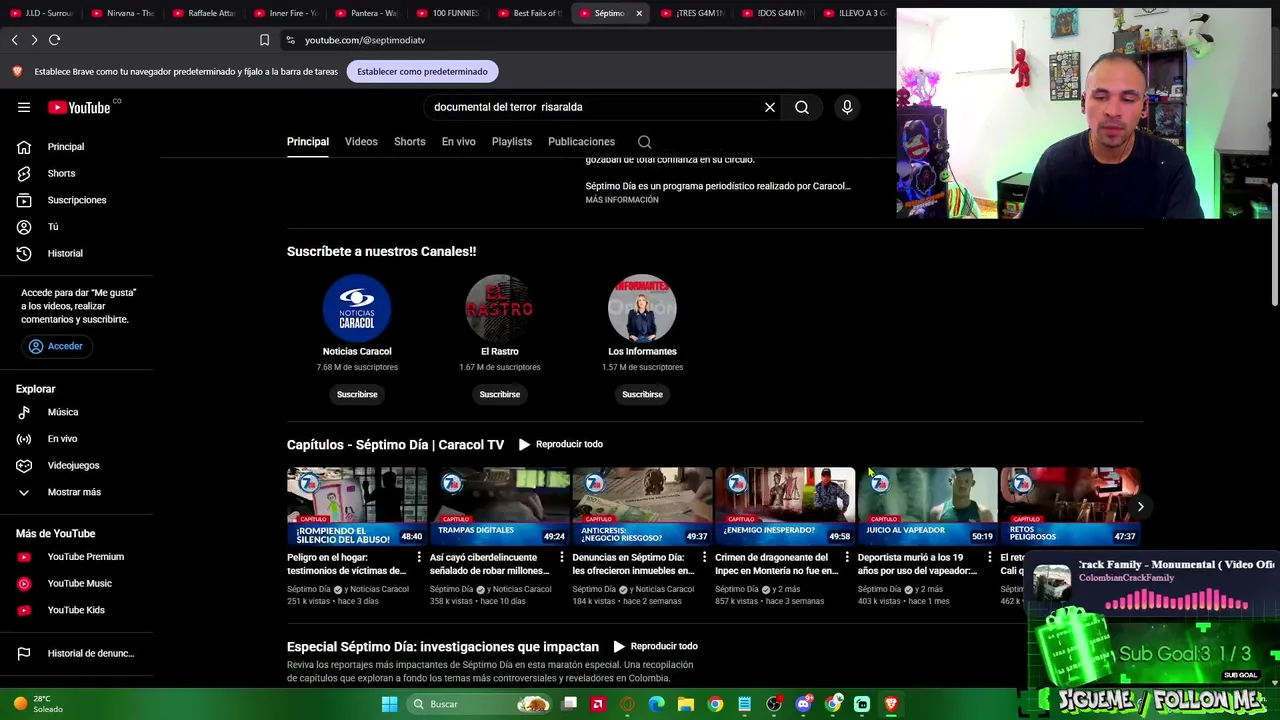This screenshot has width=1280, height=720.
Task: Open 'Rompiendo el silencio del abuso' video thumbnail
Action: (357, 506)
